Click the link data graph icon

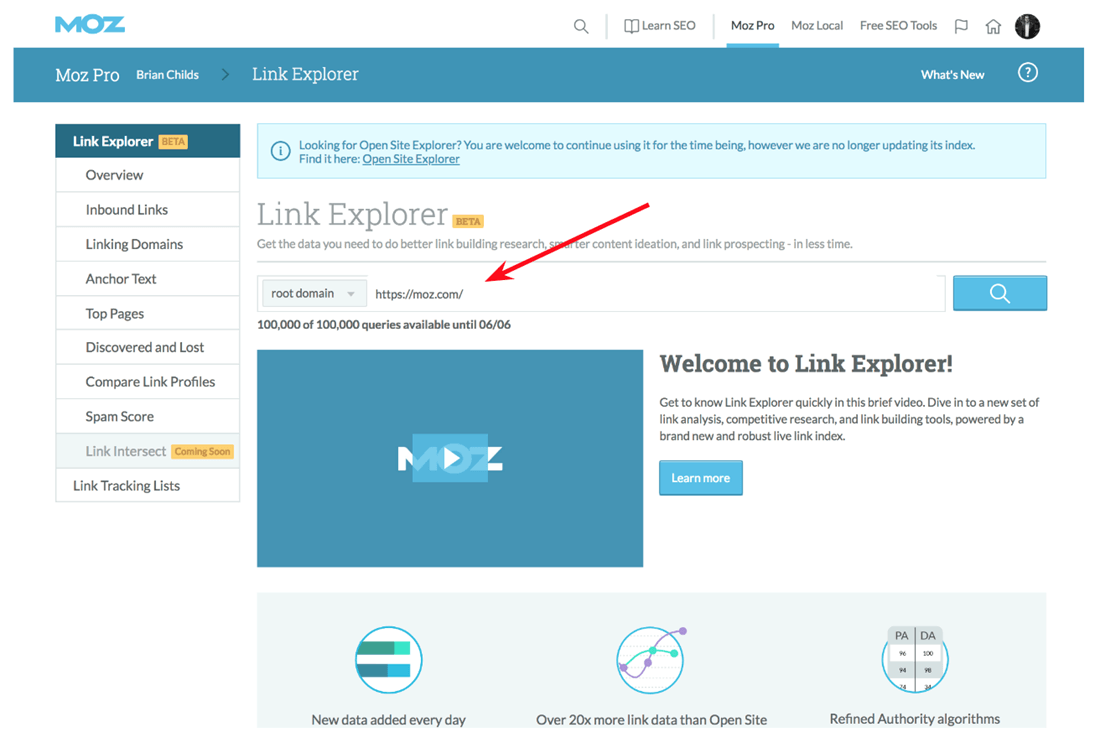[x=651, y=660]
